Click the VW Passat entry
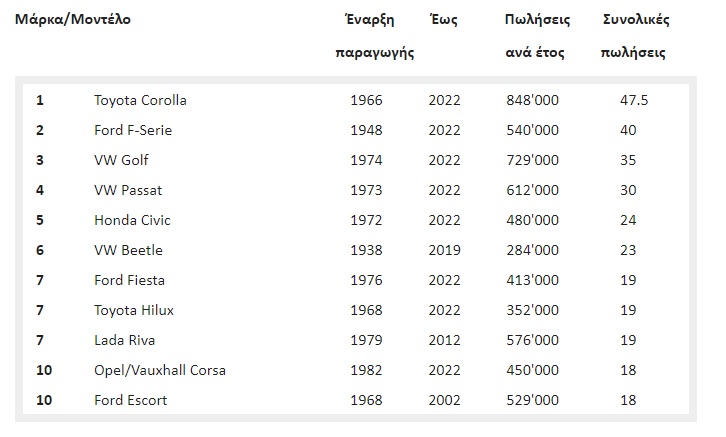 [x=128, y=190]
